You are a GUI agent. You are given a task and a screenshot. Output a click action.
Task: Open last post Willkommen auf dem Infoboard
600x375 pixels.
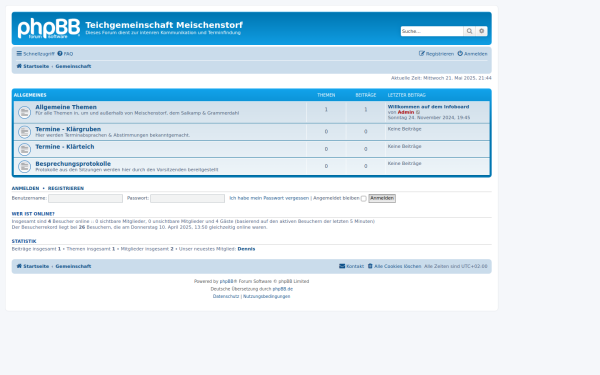pyautogui.click(x=428, y=107)
